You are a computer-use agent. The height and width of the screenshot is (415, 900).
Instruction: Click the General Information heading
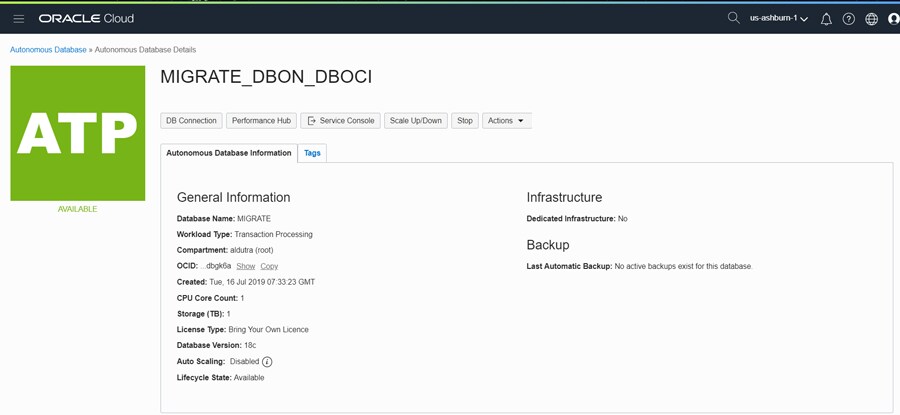coord(234,197)
